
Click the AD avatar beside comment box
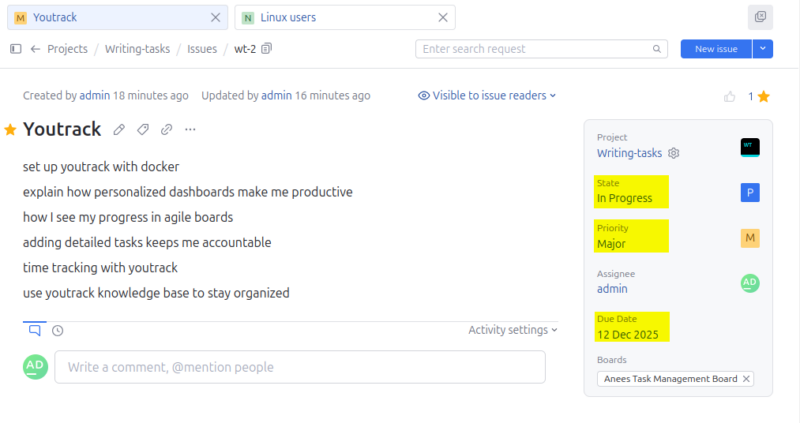tap(35, 367)
